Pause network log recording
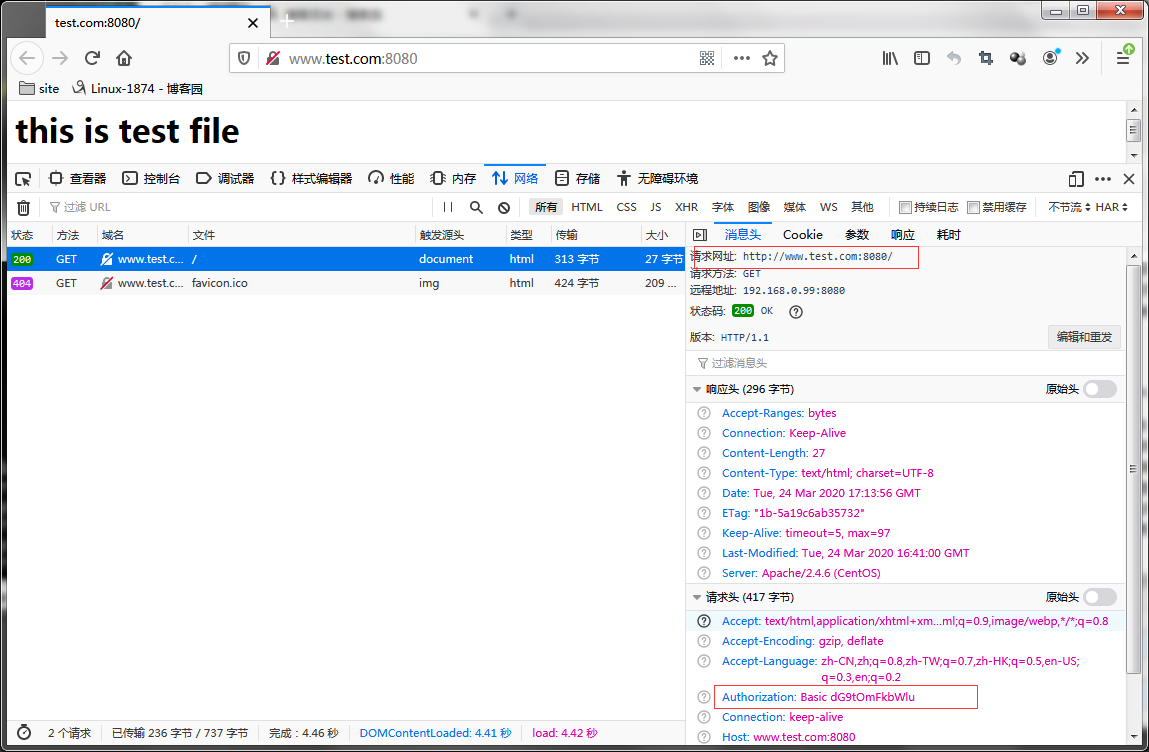Screen dimensions: 1149x752 point(448,207)
